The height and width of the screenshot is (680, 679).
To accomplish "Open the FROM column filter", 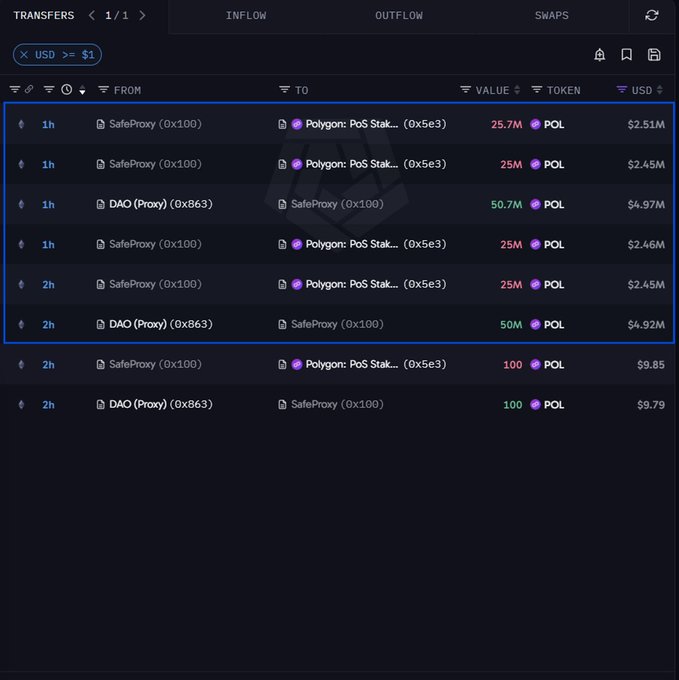I will tap(103, 89).
